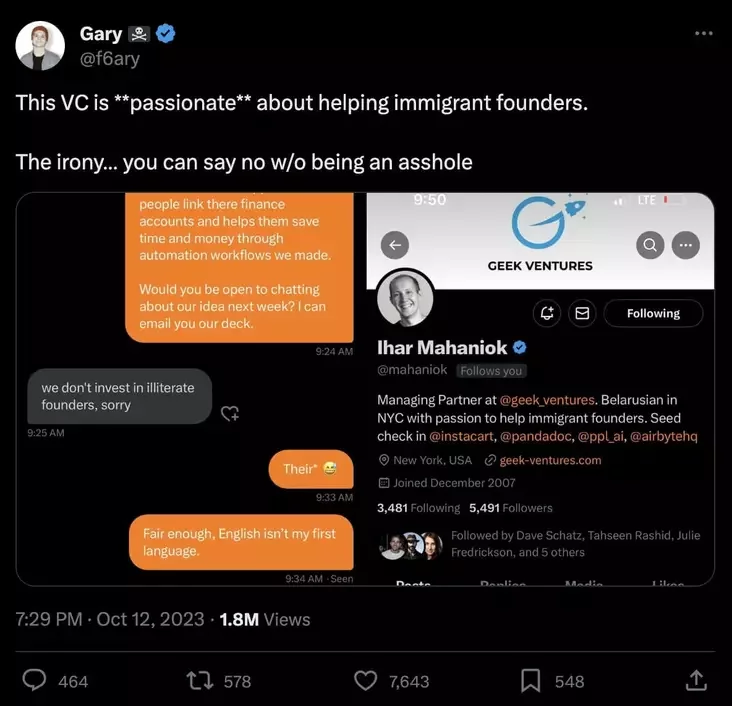Open the tweet's three-dot more menu
Screen dimensions: 732x706
click(x=704, y=34)
